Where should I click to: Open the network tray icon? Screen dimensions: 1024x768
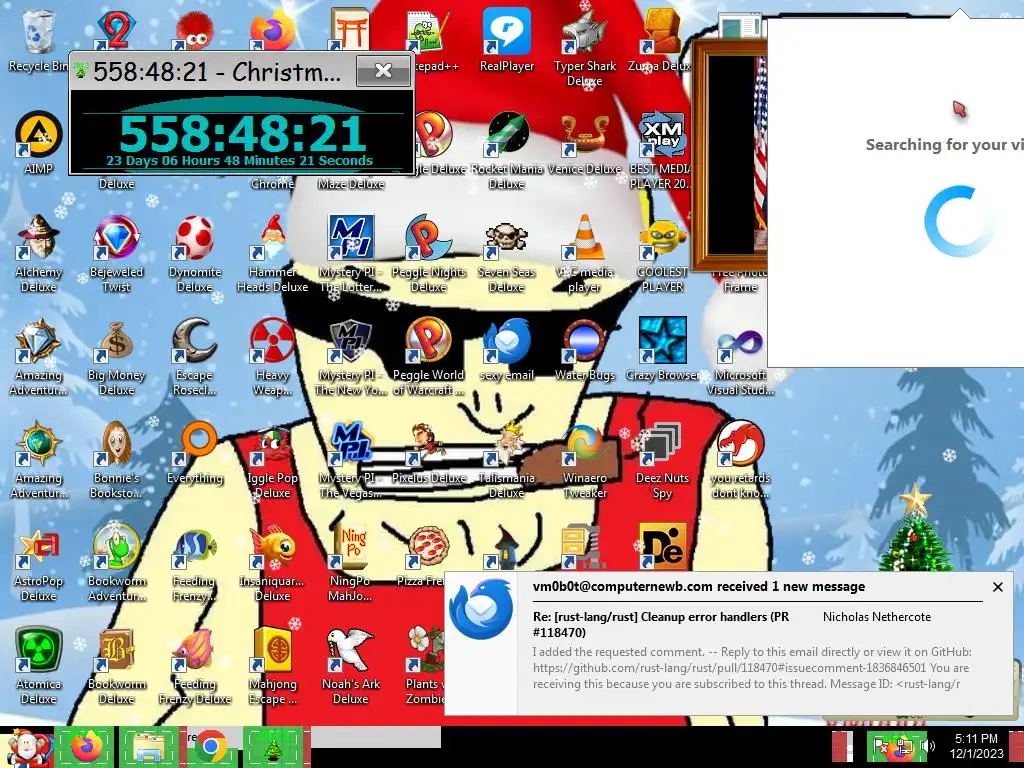tap(904, 746)
